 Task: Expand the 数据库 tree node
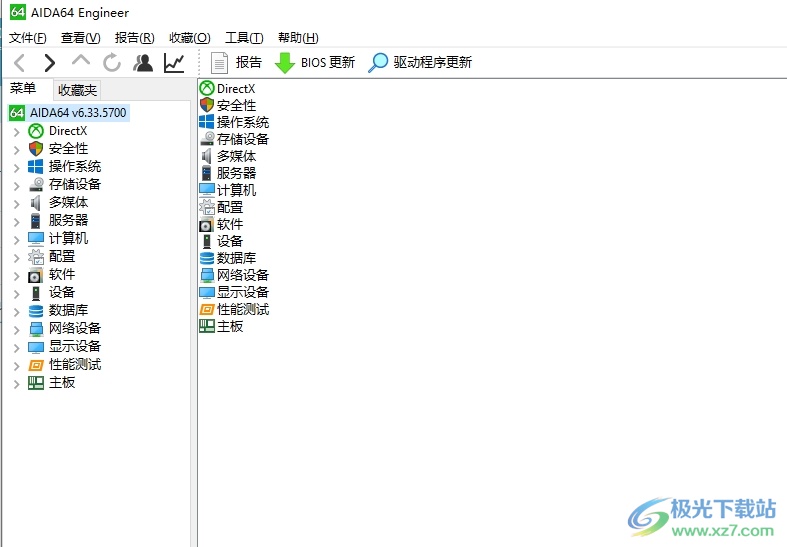[17, 312]
